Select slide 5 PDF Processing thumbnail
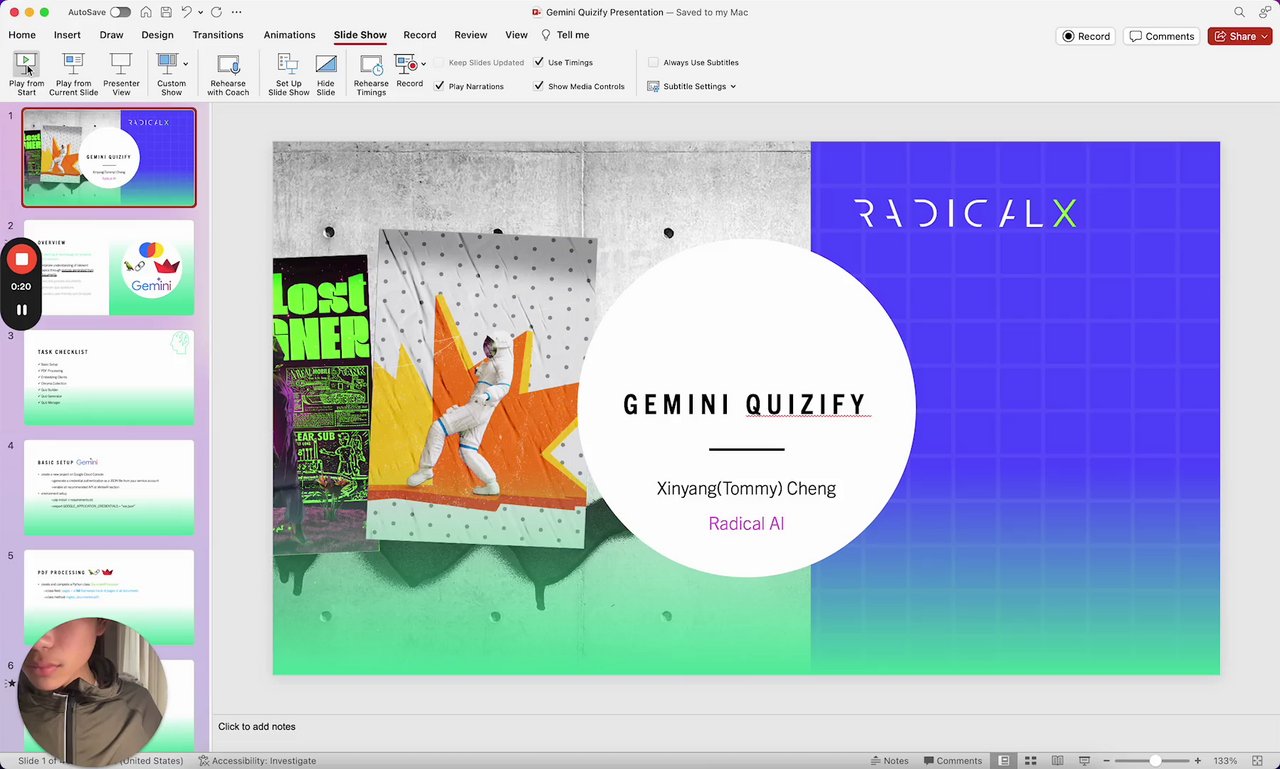Image resolution: width=1280 pixels, height=769 pixels. 109,598
